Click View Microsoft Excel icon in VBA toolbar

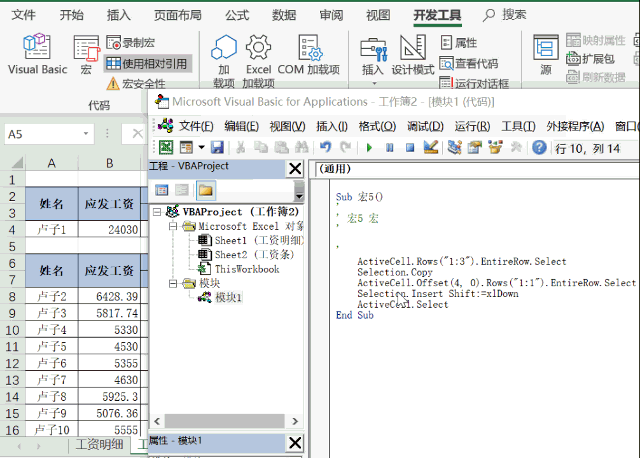pyautogui.click(x=166, y=147)
